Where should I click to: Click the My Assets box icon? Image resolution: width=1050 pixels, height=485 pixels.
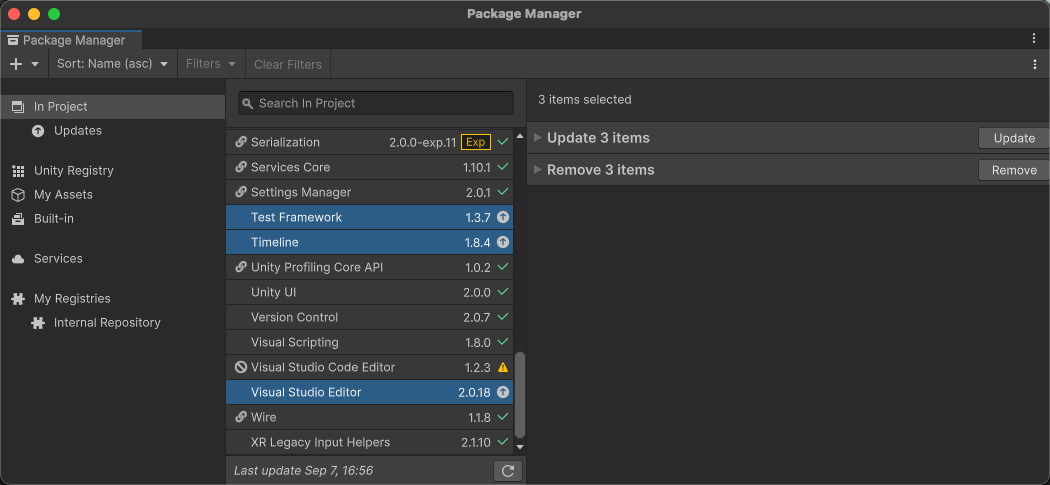[x=18, y=195]
